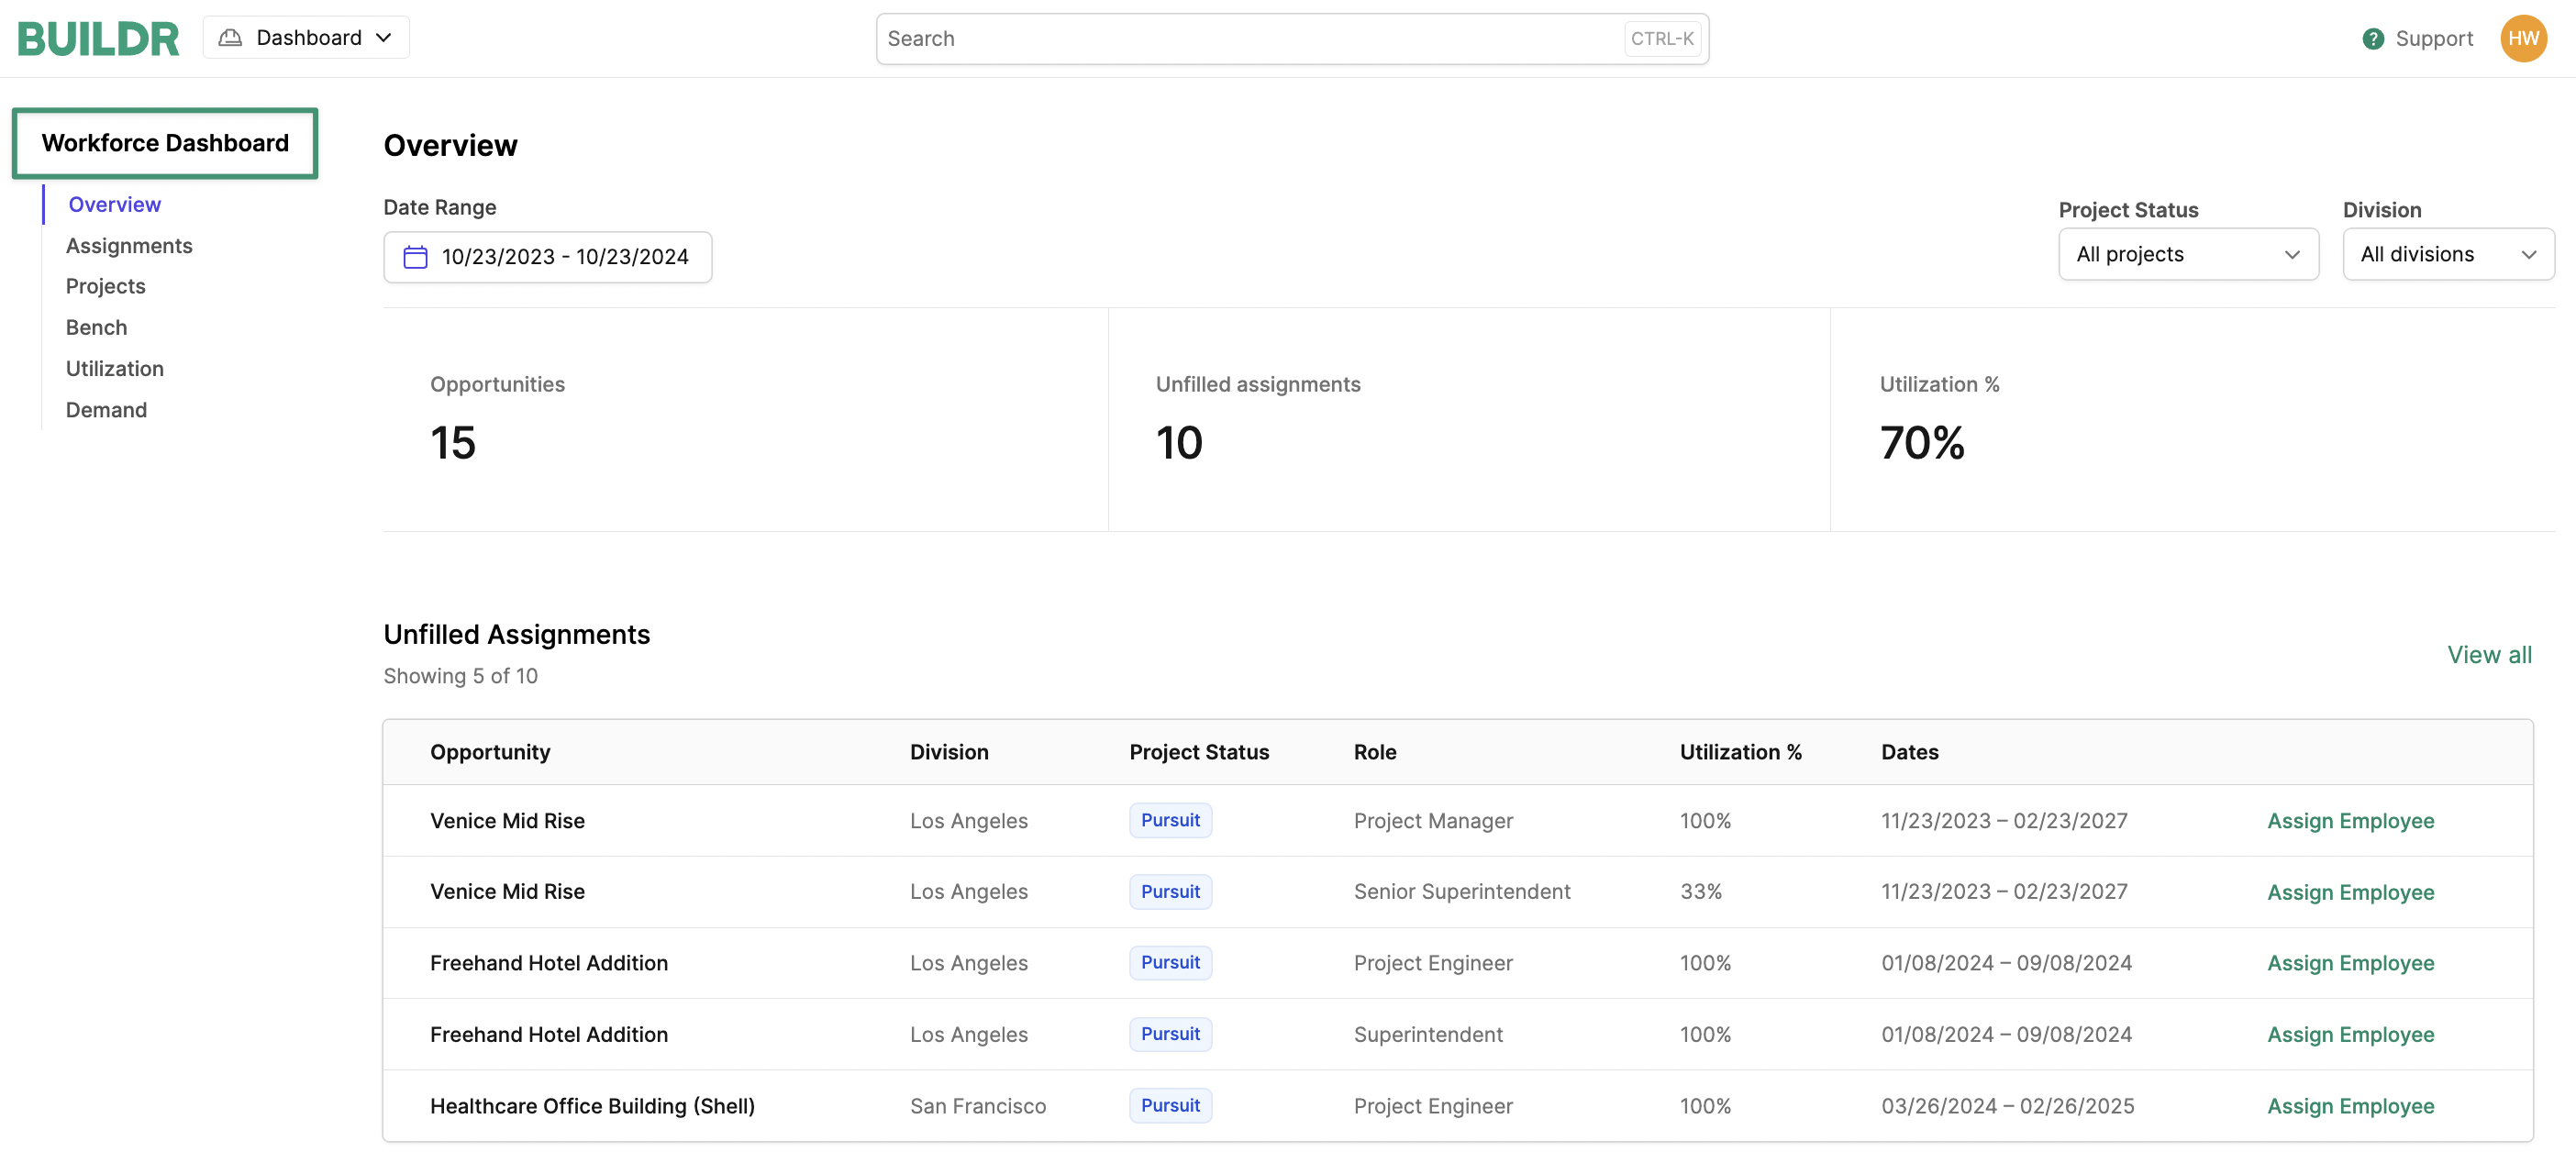2576x1163 pixels.
Task: Go to Assignments in the sidebar
Action: (129, 245)
